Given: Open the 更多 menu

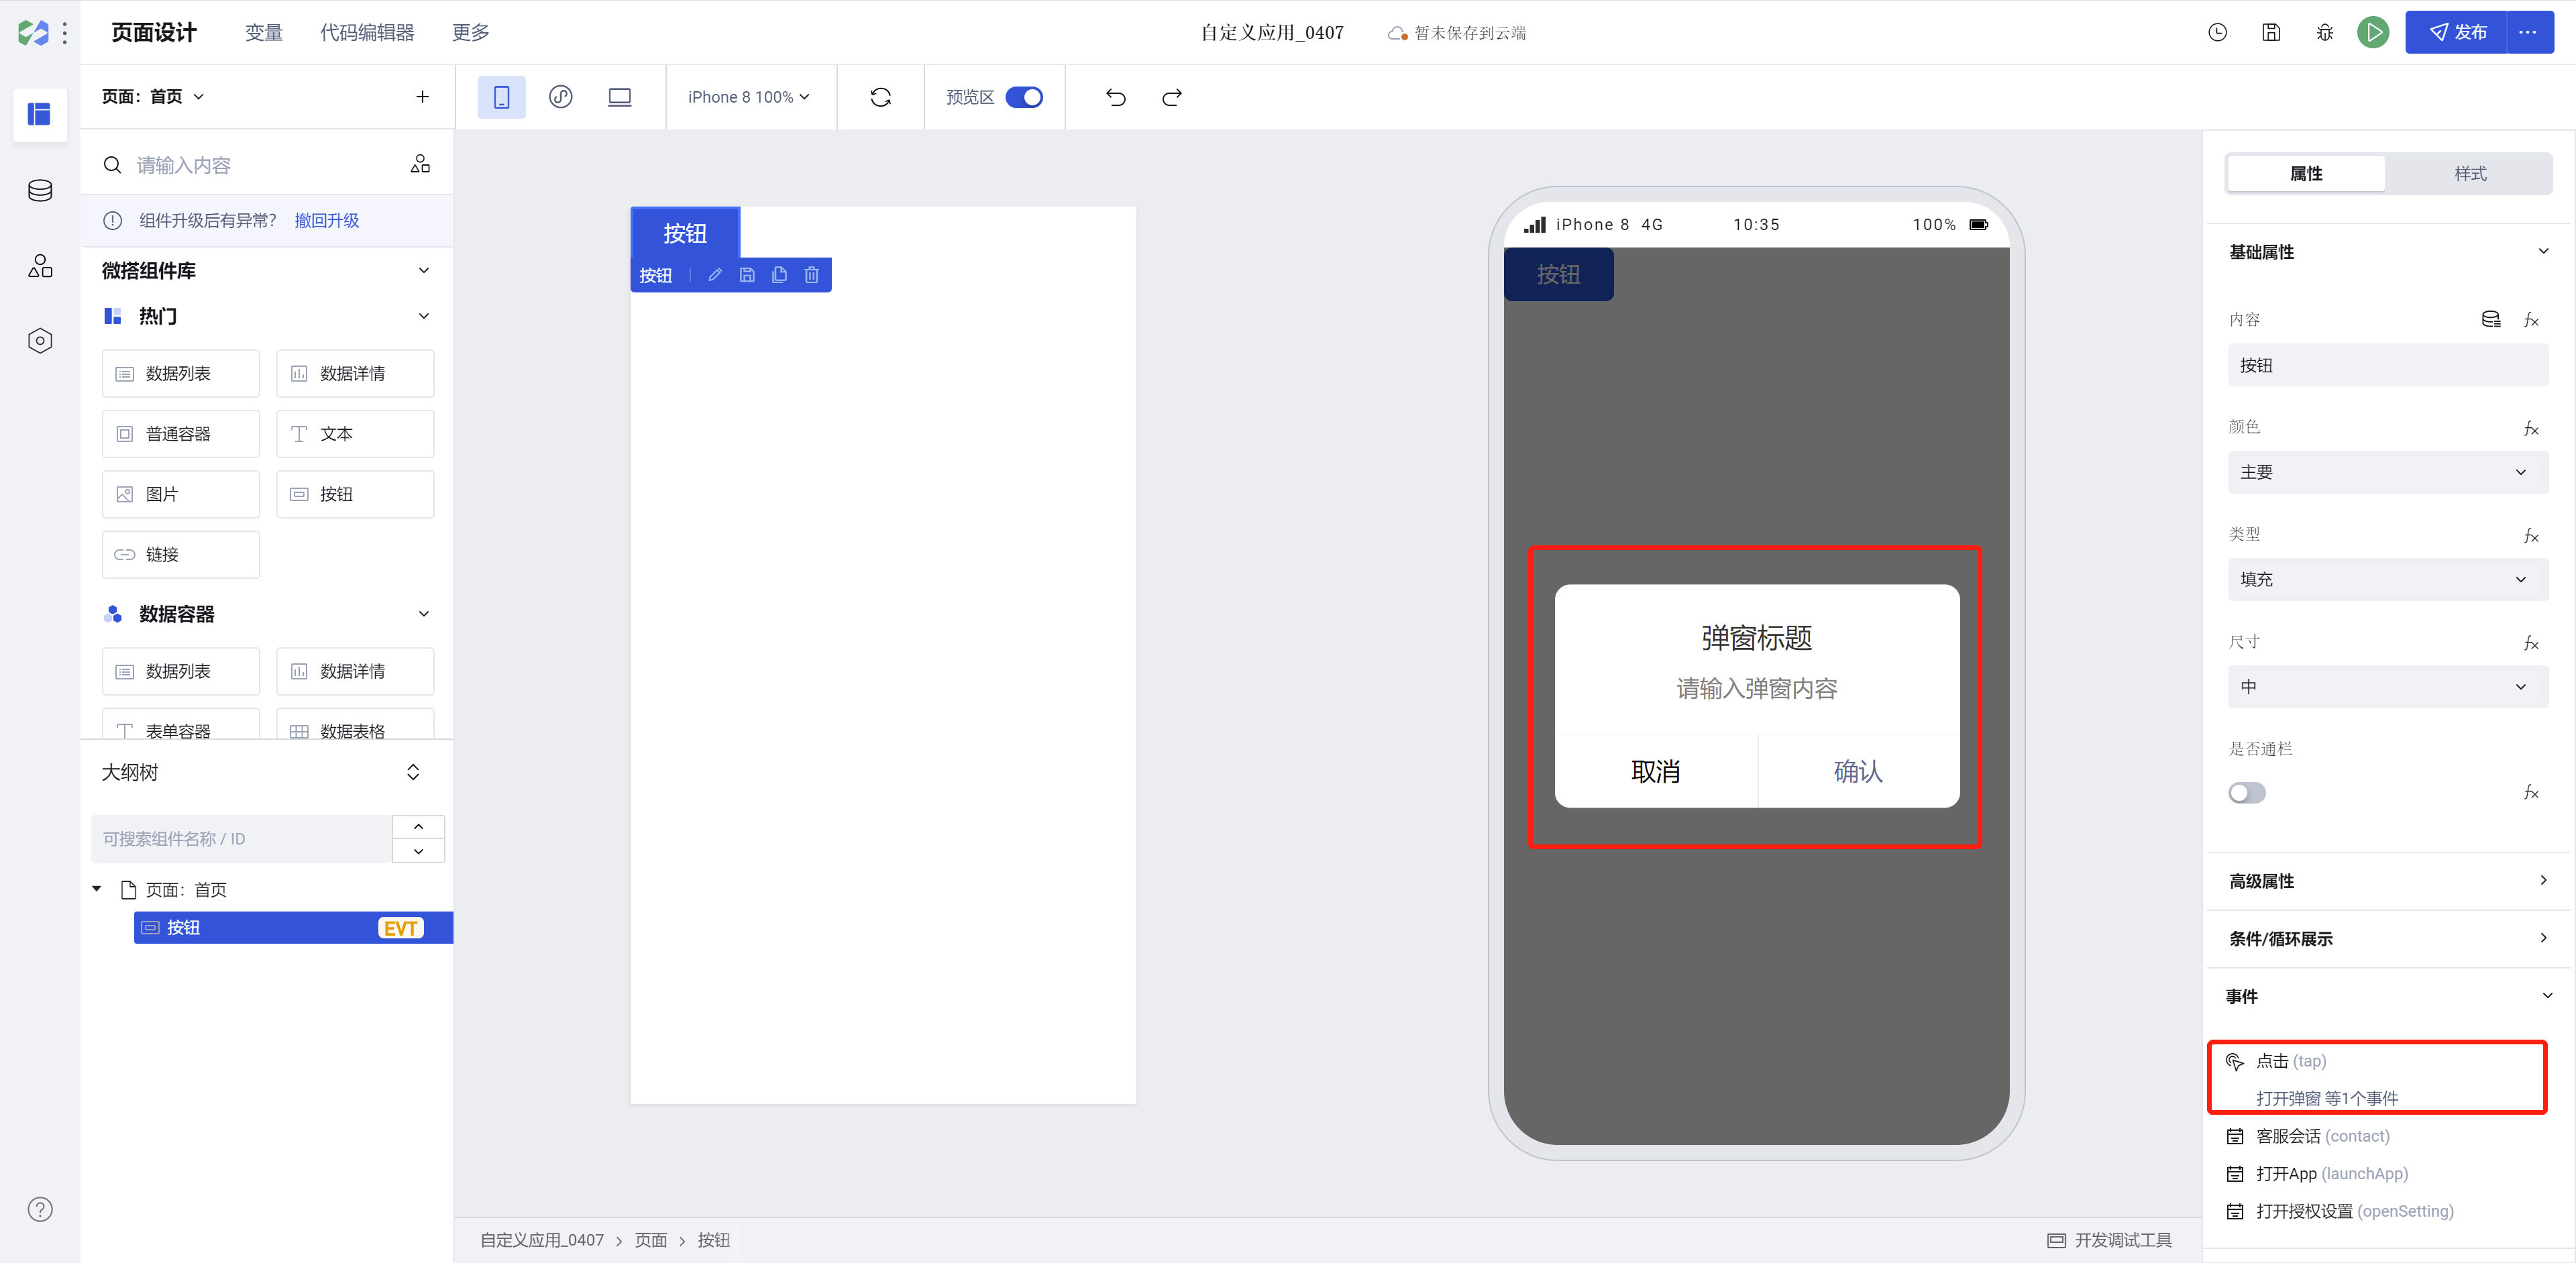Looking at the screenshot, I should [471, 32].
